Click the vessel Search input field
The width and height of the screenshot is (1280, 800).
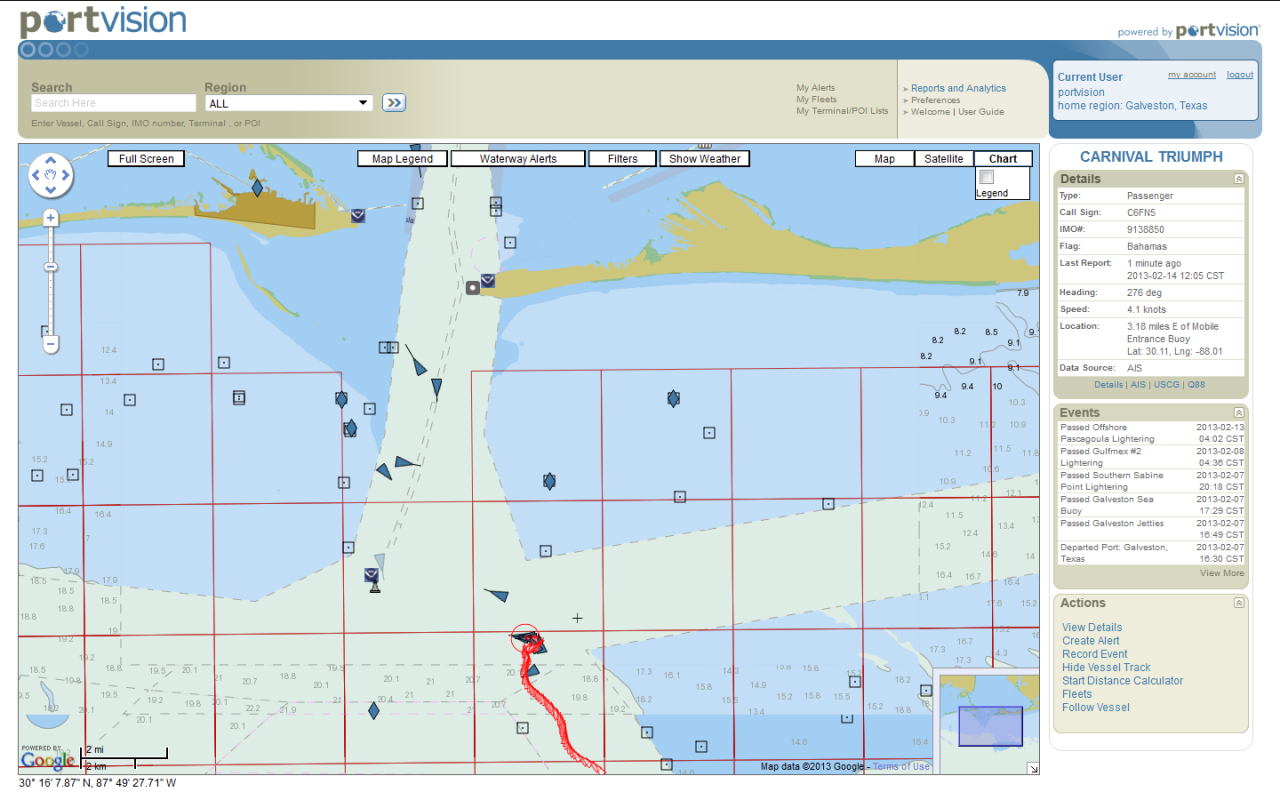114,103
